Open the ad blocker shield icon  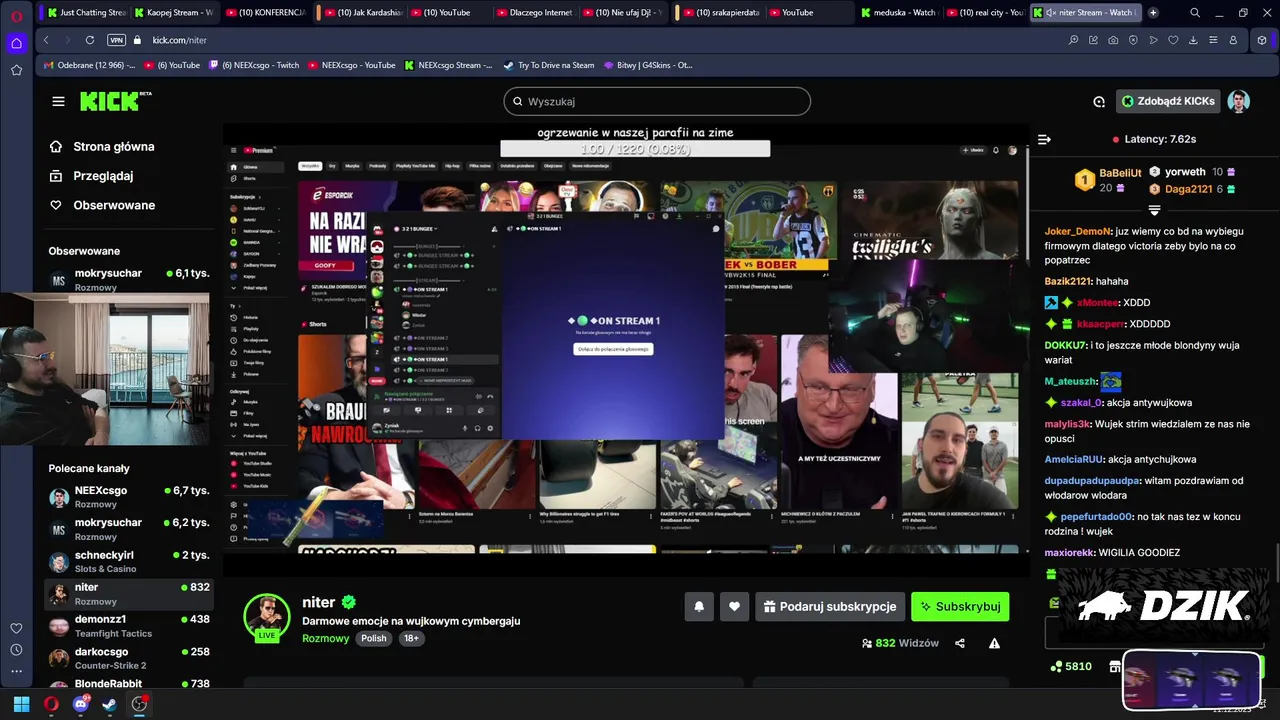tap(1133, 40)
